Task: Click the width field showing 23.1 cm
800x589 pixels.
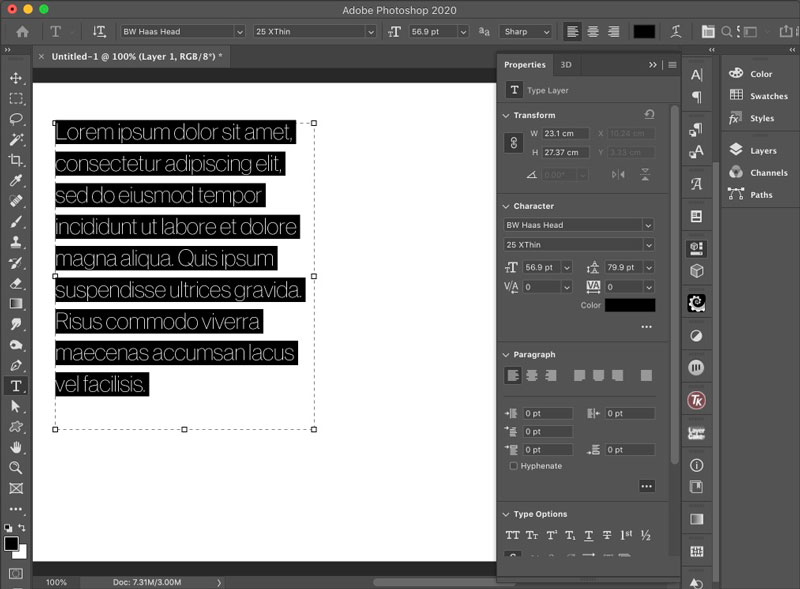Action: 565,133
